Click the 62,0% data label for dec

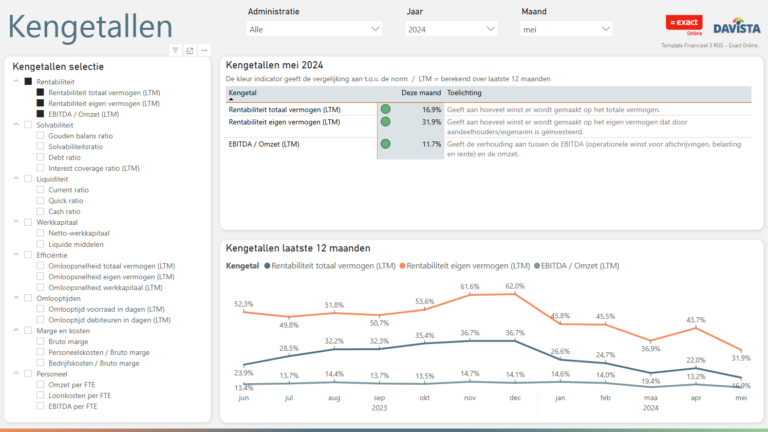515,286
